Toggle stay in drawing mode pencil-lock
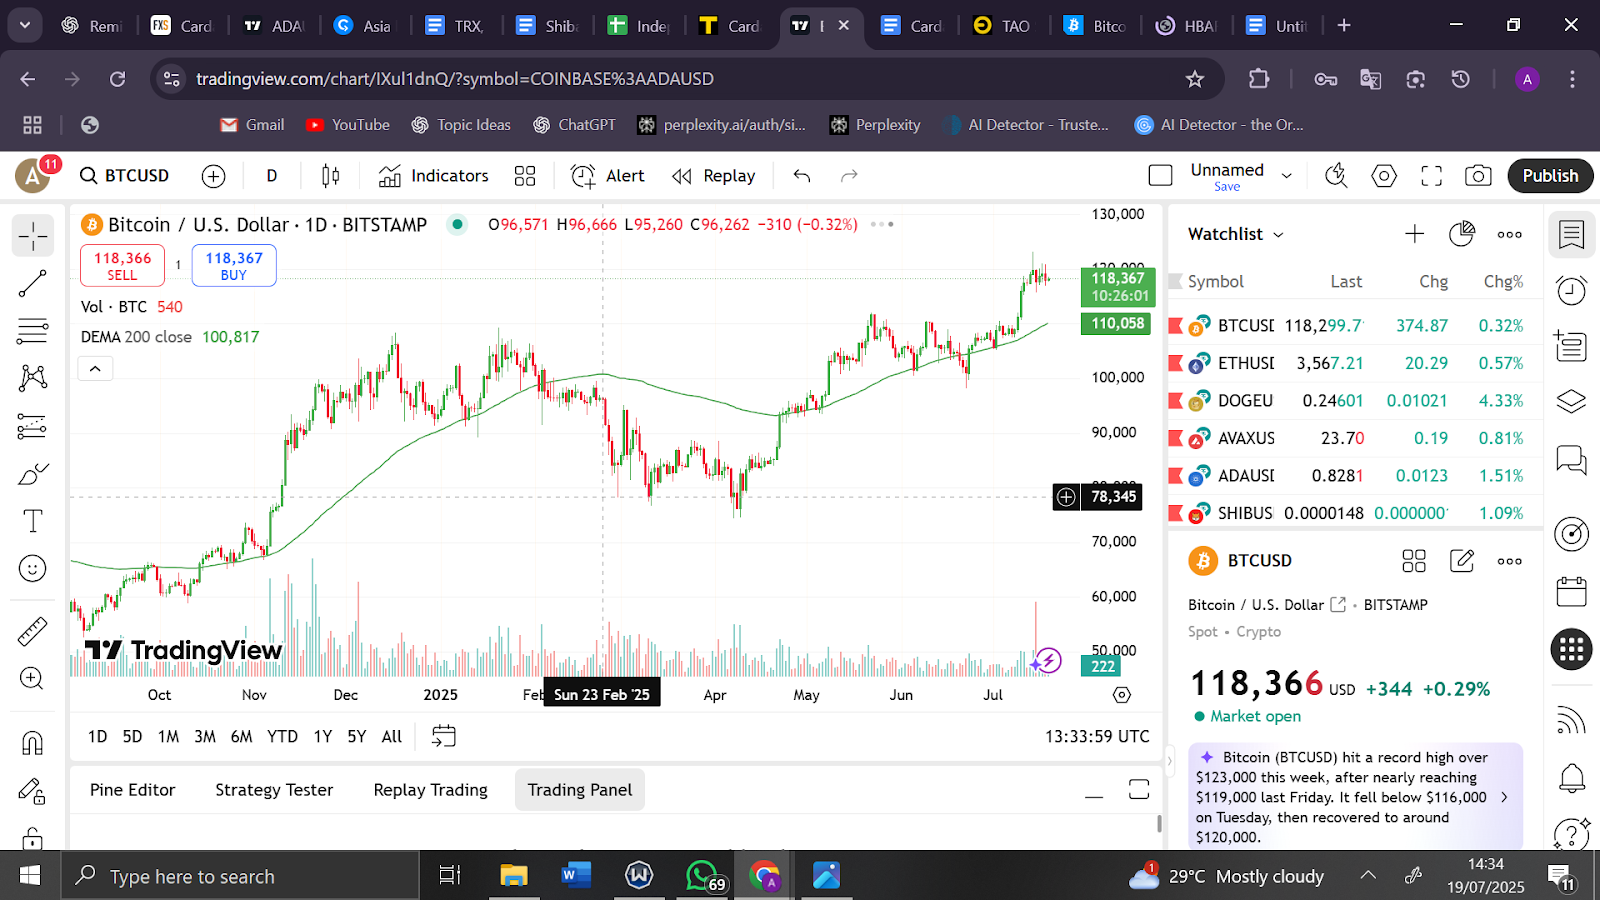This screenshot has height=900, width=1600. (33, 791)
